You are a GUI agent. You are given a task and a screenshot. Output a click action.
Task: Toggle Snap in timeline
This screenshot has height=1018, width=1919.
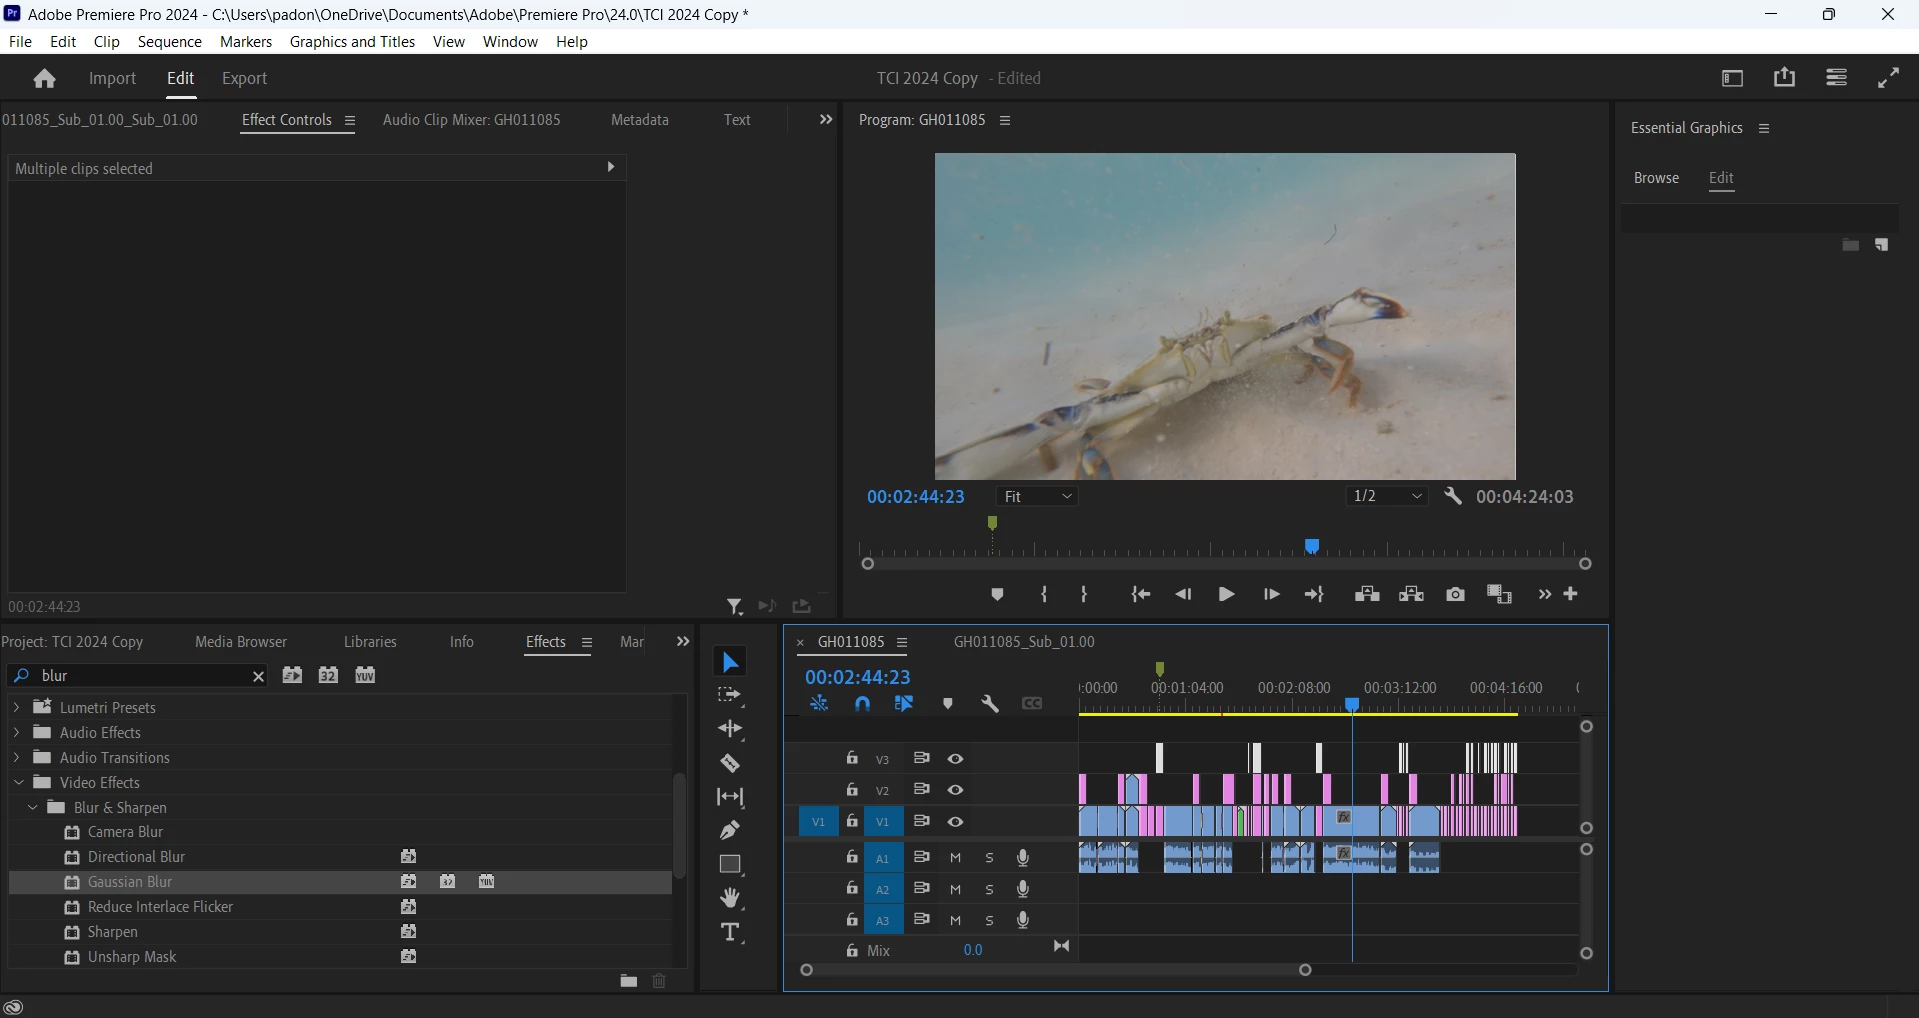point(862,704)
